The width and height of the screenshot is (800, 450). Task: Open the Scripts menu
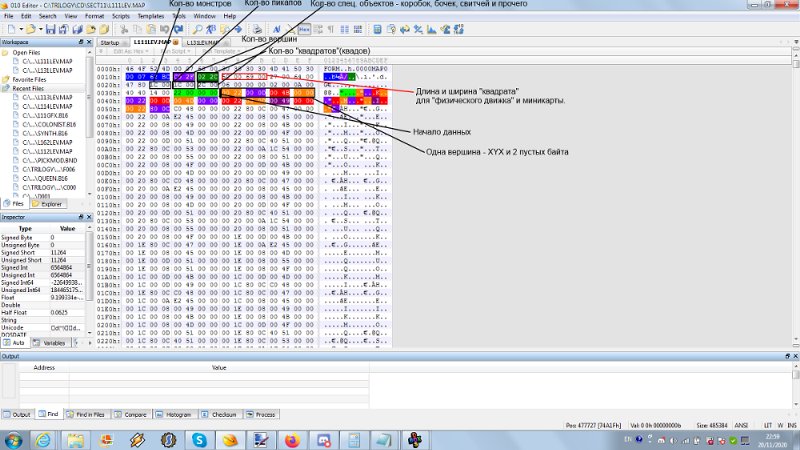point(121,16)
